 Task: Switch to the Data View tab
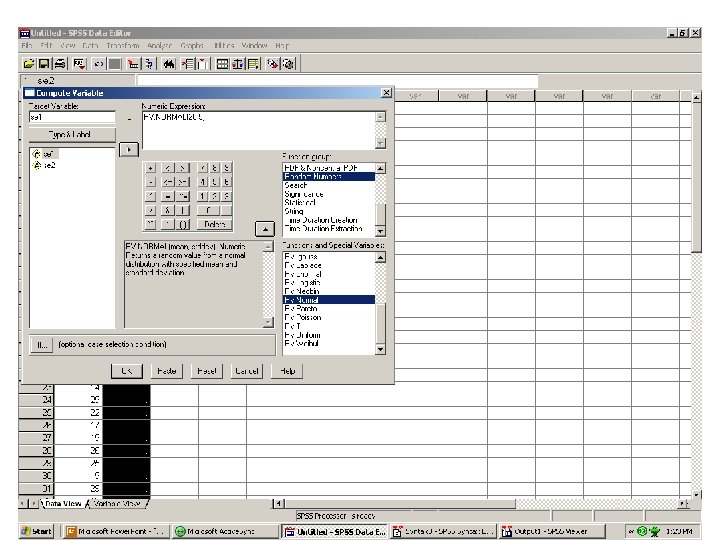pos(63,503)
